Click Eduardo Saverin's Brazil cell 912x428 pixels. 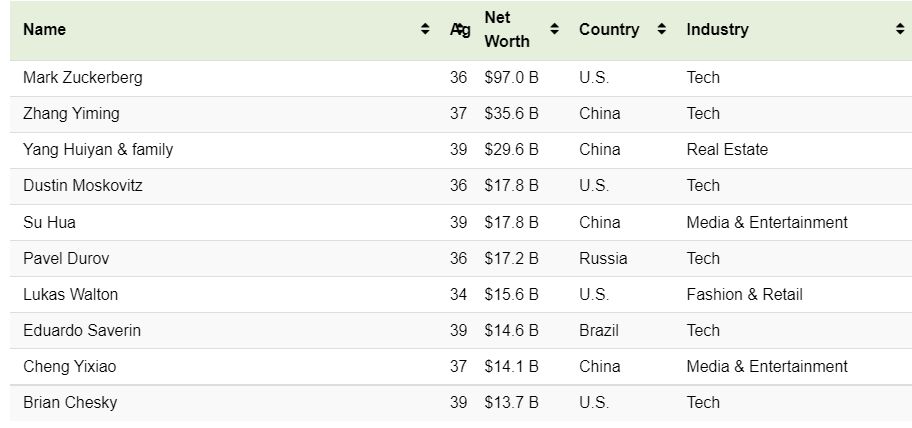tap(598, 330)
